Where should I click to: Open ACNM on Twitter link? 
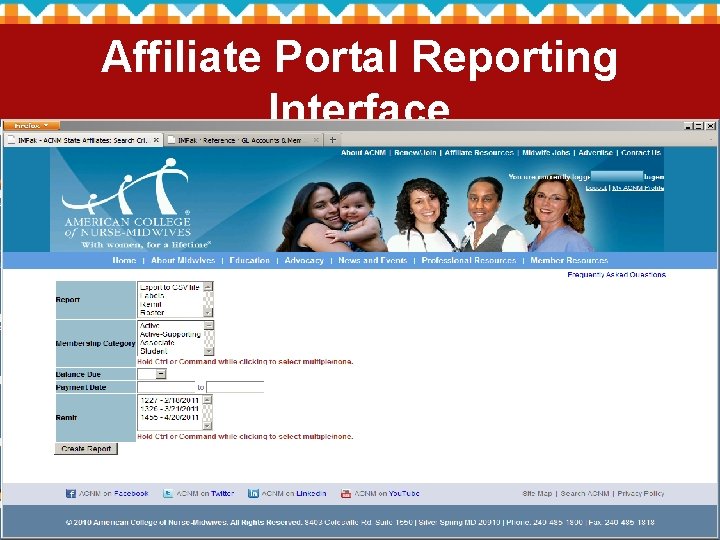pyautogui.click(x=205, y=494)
